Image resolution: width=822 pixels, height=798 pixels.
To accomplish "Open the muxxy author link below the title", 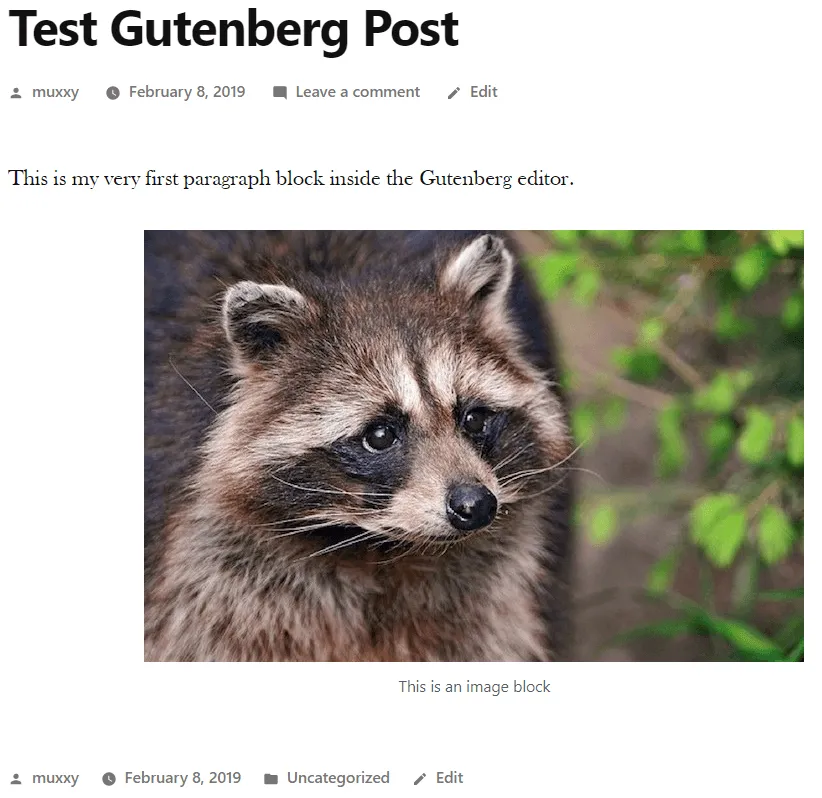I will pyautogui.click(x=56, y=92).
